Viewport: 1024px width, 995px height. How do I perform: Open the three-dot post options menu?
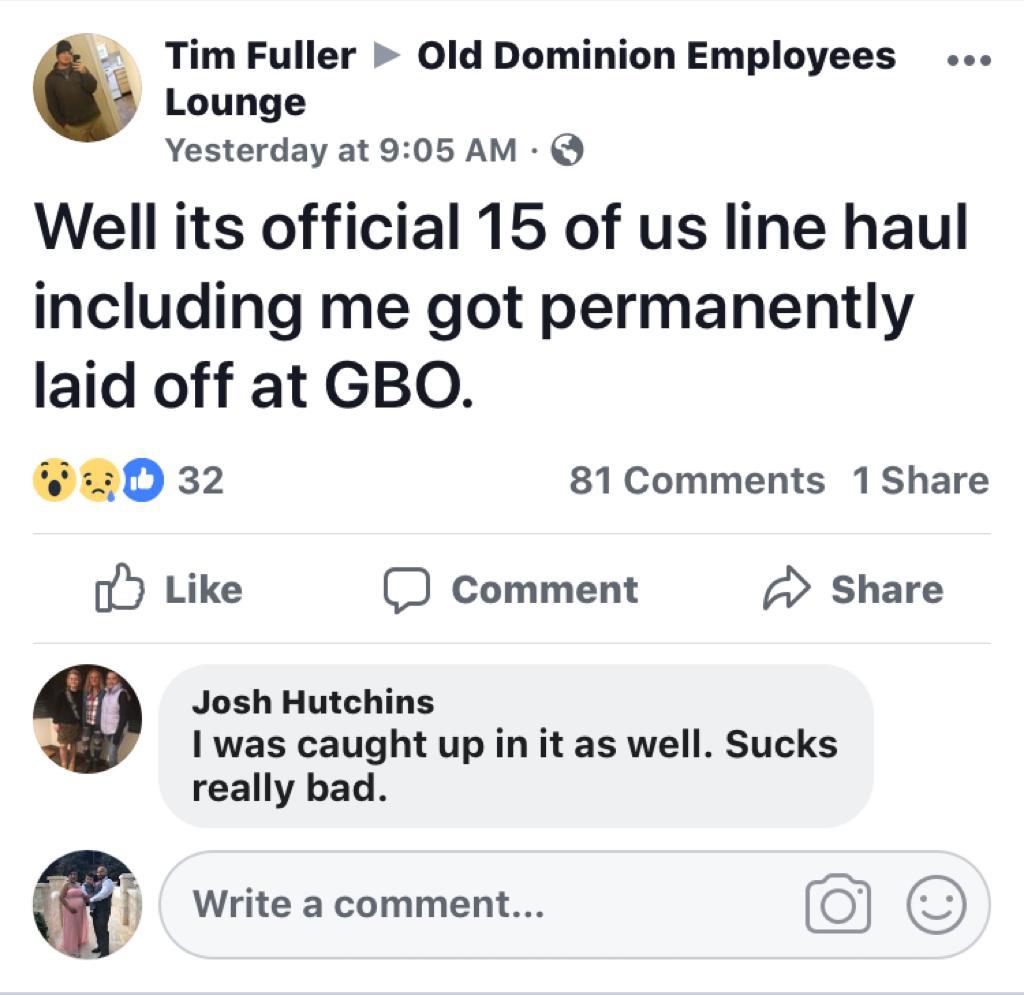[x=969, y=61]
